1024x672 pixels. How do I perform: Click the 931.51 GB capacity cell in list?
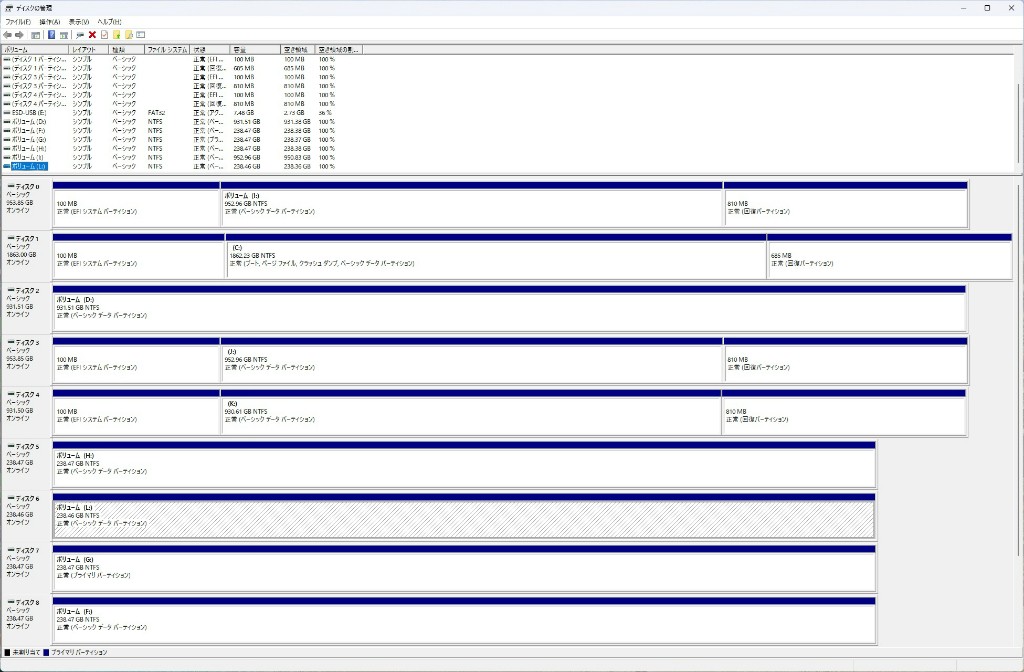point(247,122)
